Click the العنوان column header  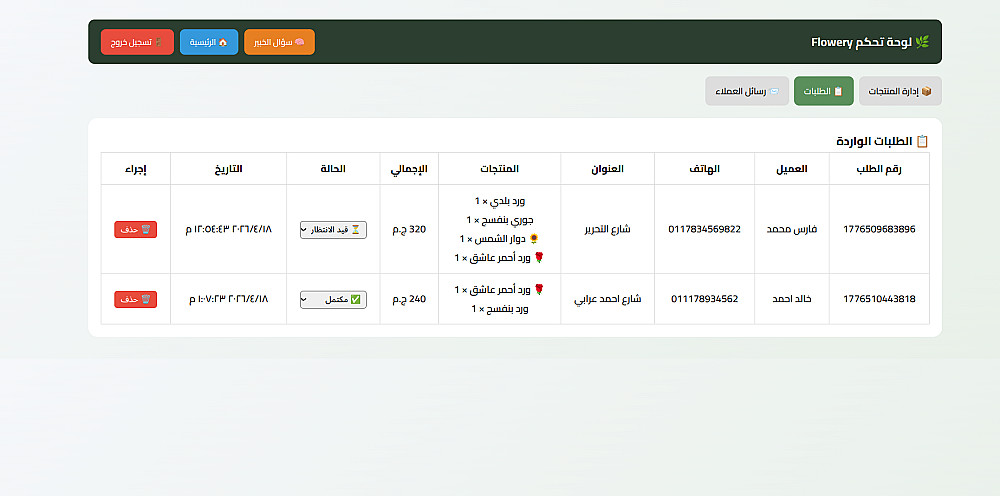tap(607, 169)
